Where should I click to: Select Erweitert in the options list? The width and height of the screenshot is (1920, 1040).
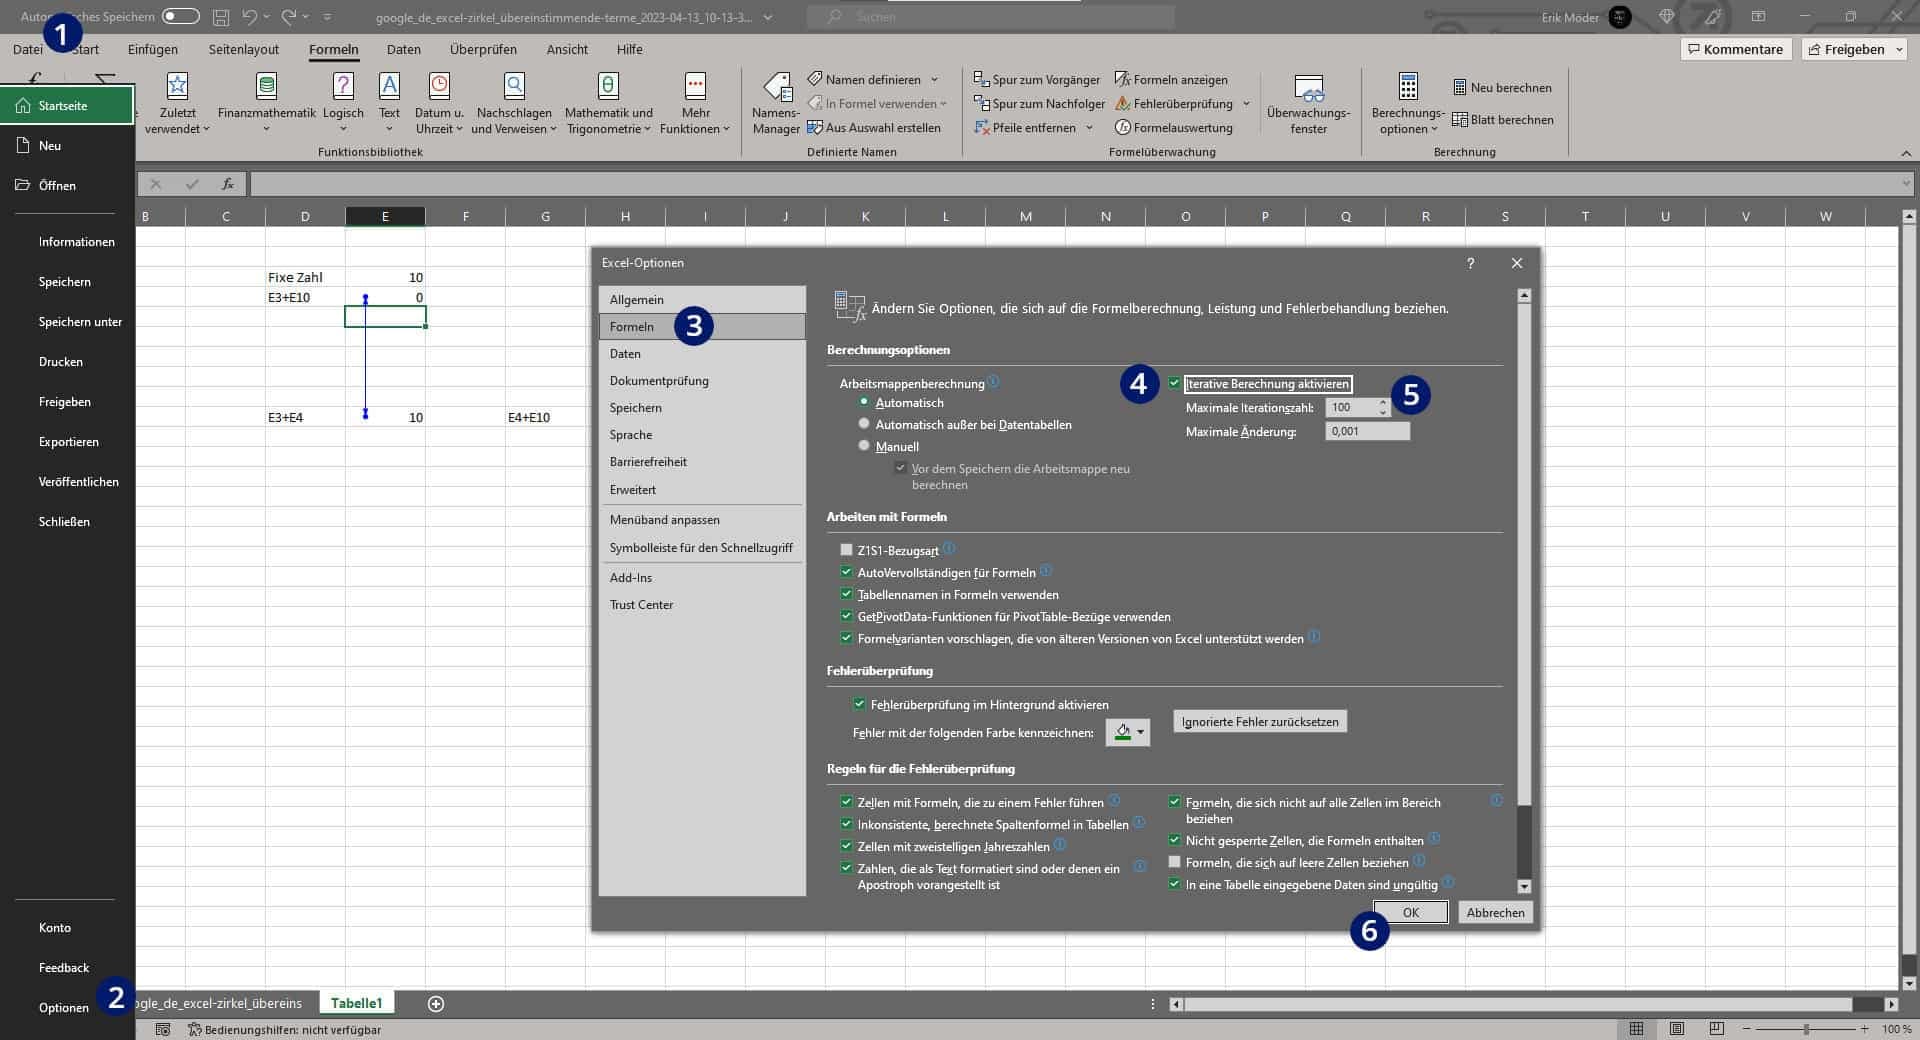coord(702,490)
